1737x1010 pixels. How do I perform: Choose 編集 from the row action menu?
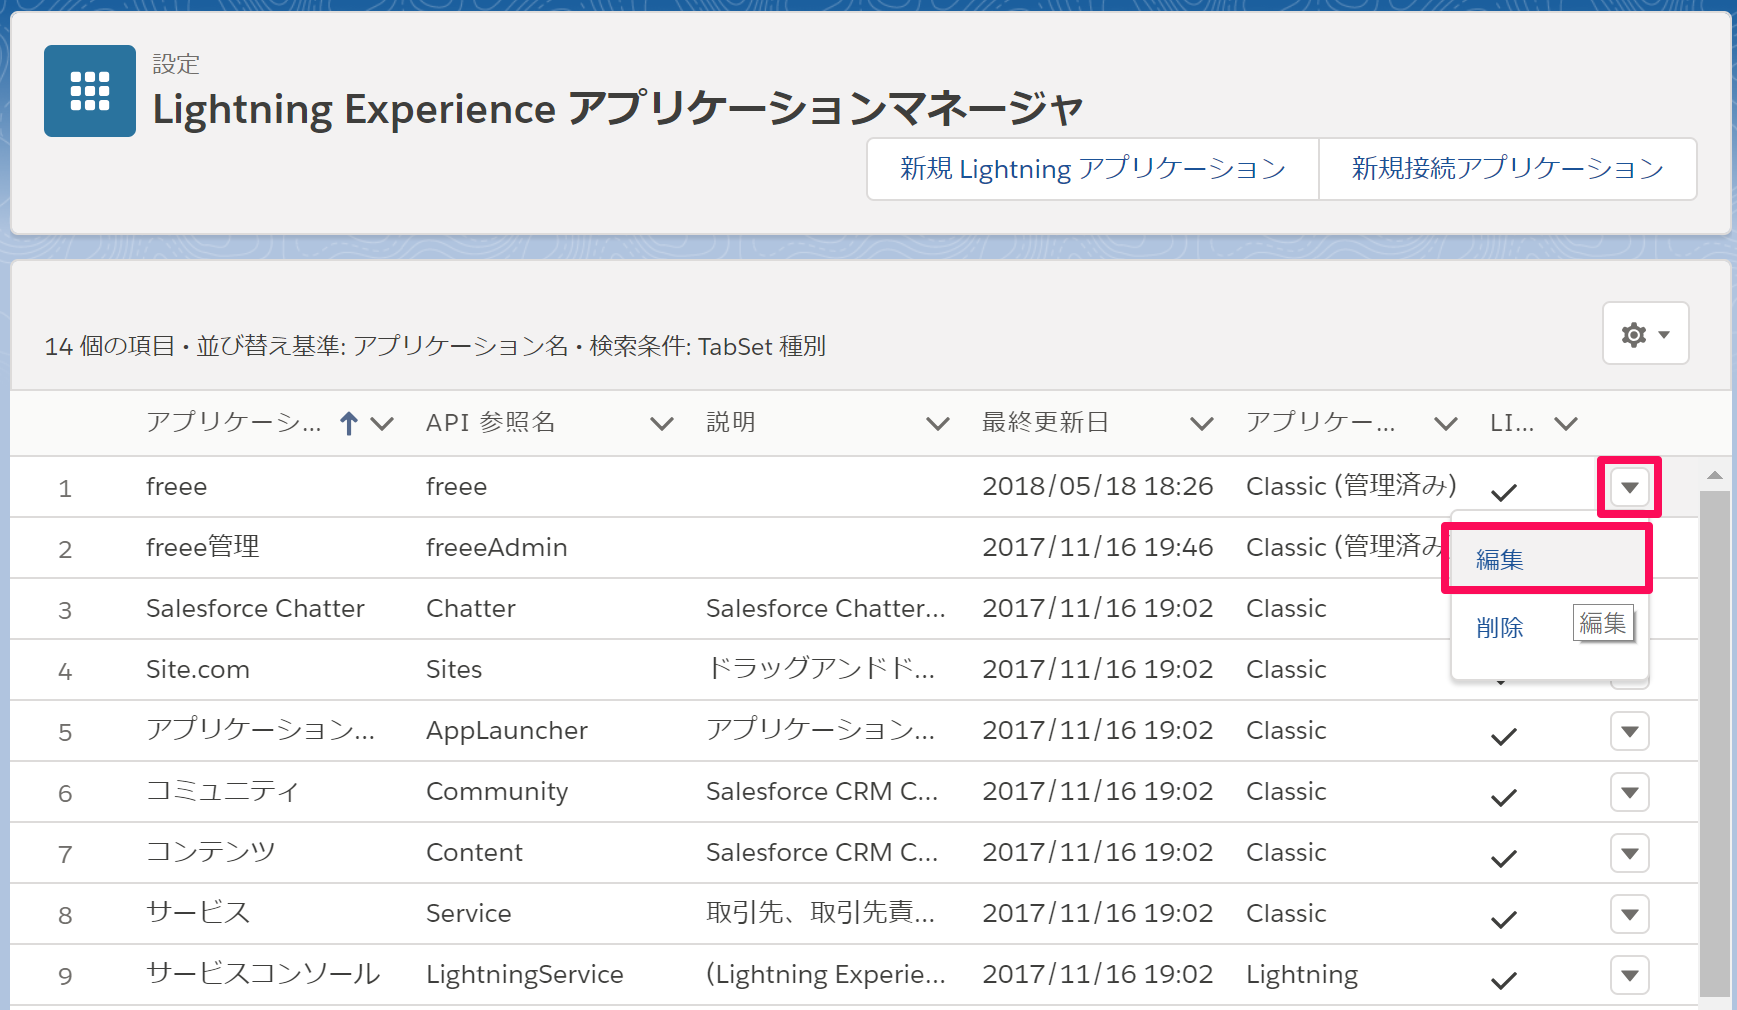pos(1547,560)
